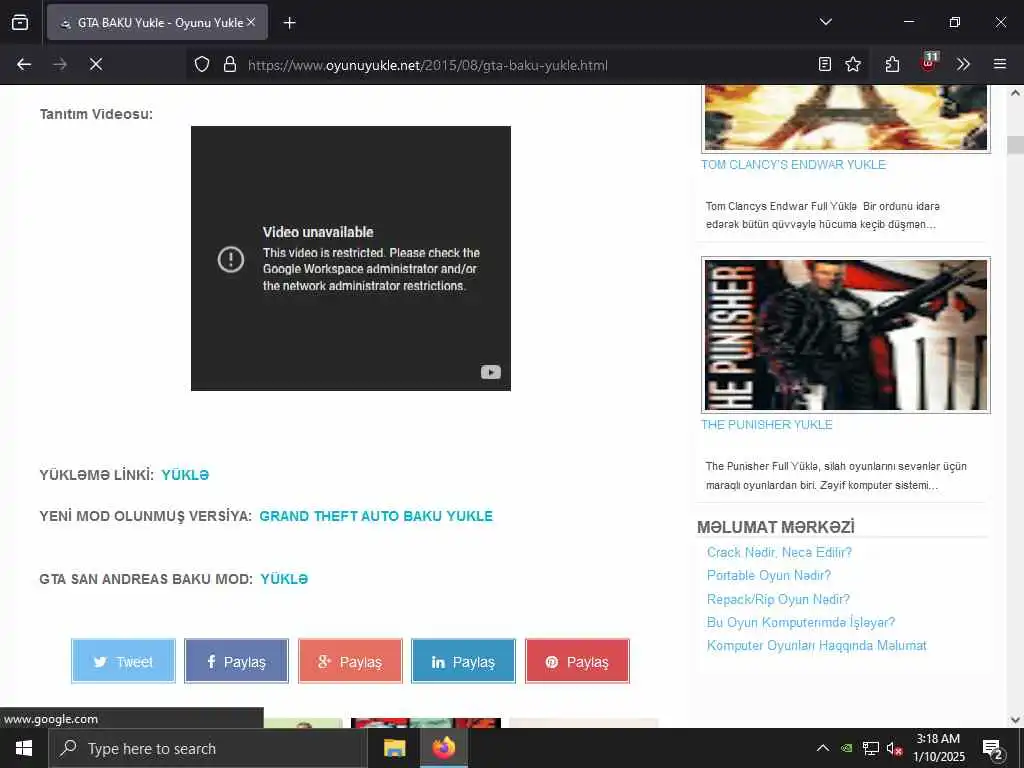Viewport: 1024px width, 768px height.
Task: Show more tools overflow chevrons
Action: (963, 64)
